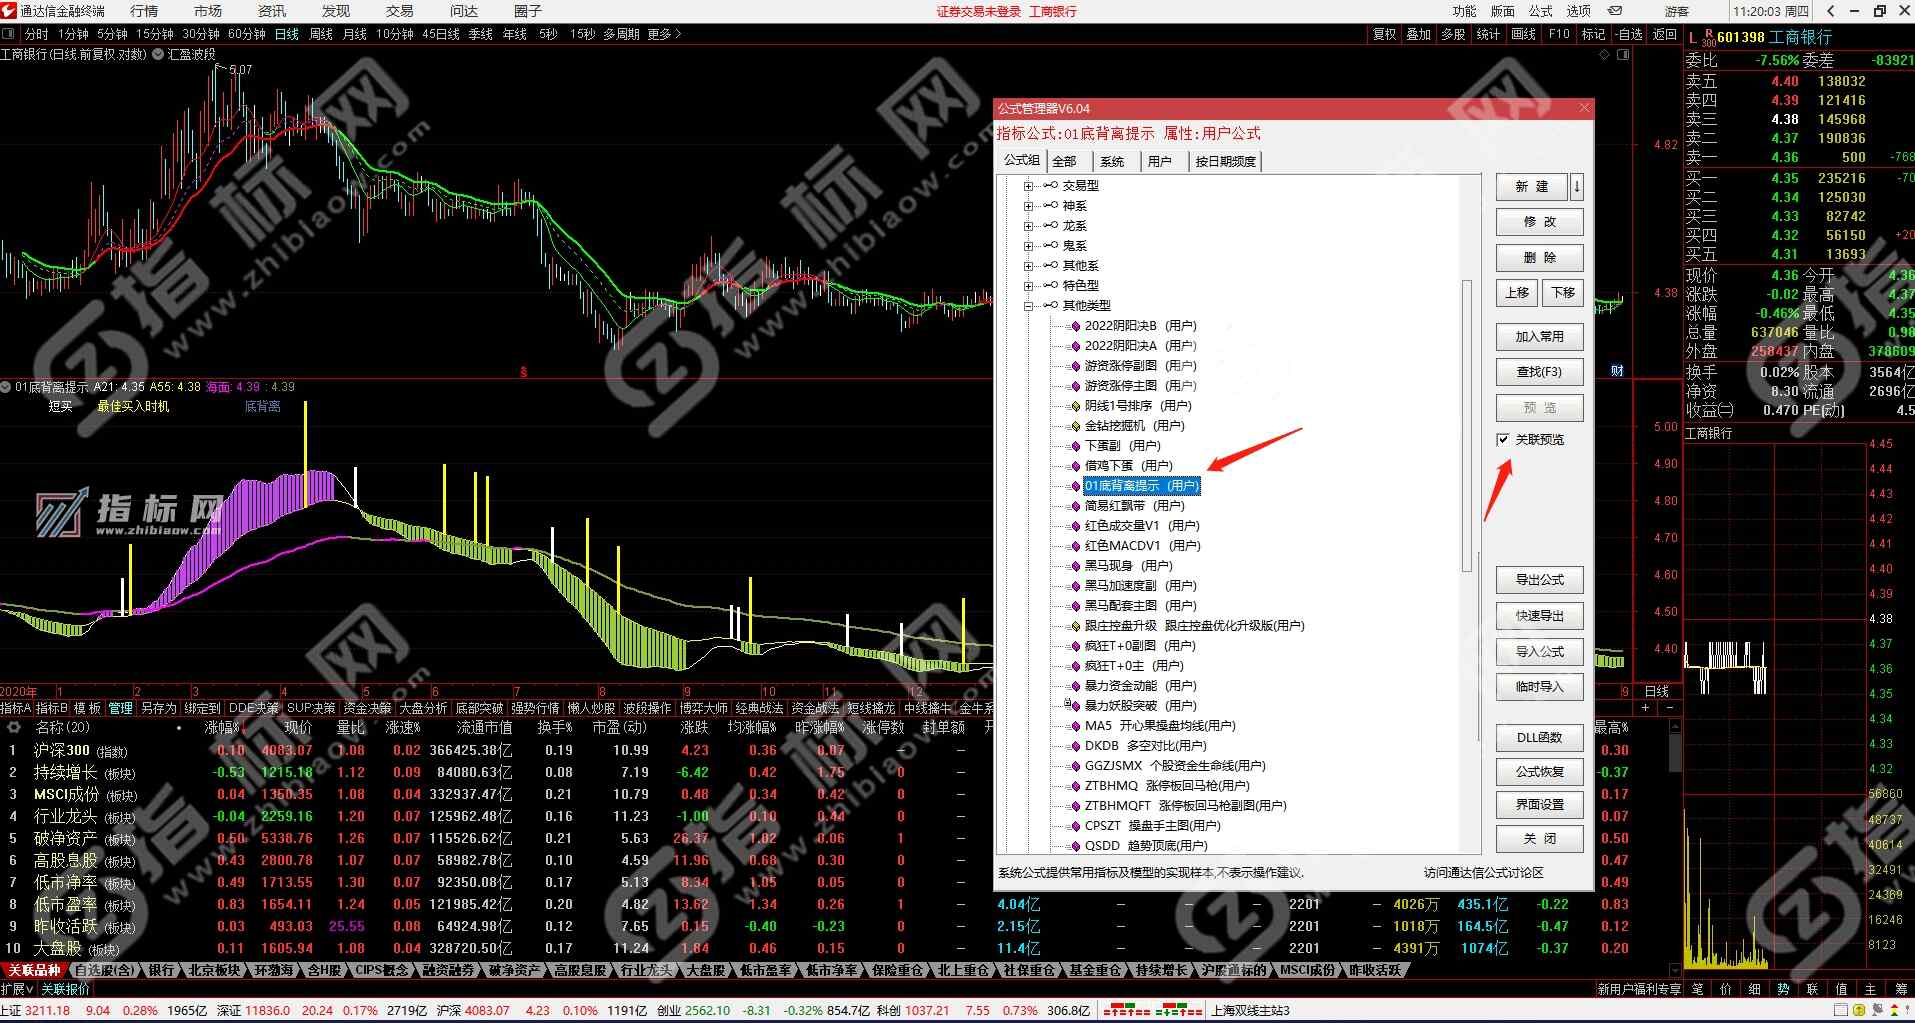The width and height of the screenshot is (1915, 1023).
Task: Switch to the 用户 tab in formula manager
Action: pyautogui.click(x=1160, y=160)
